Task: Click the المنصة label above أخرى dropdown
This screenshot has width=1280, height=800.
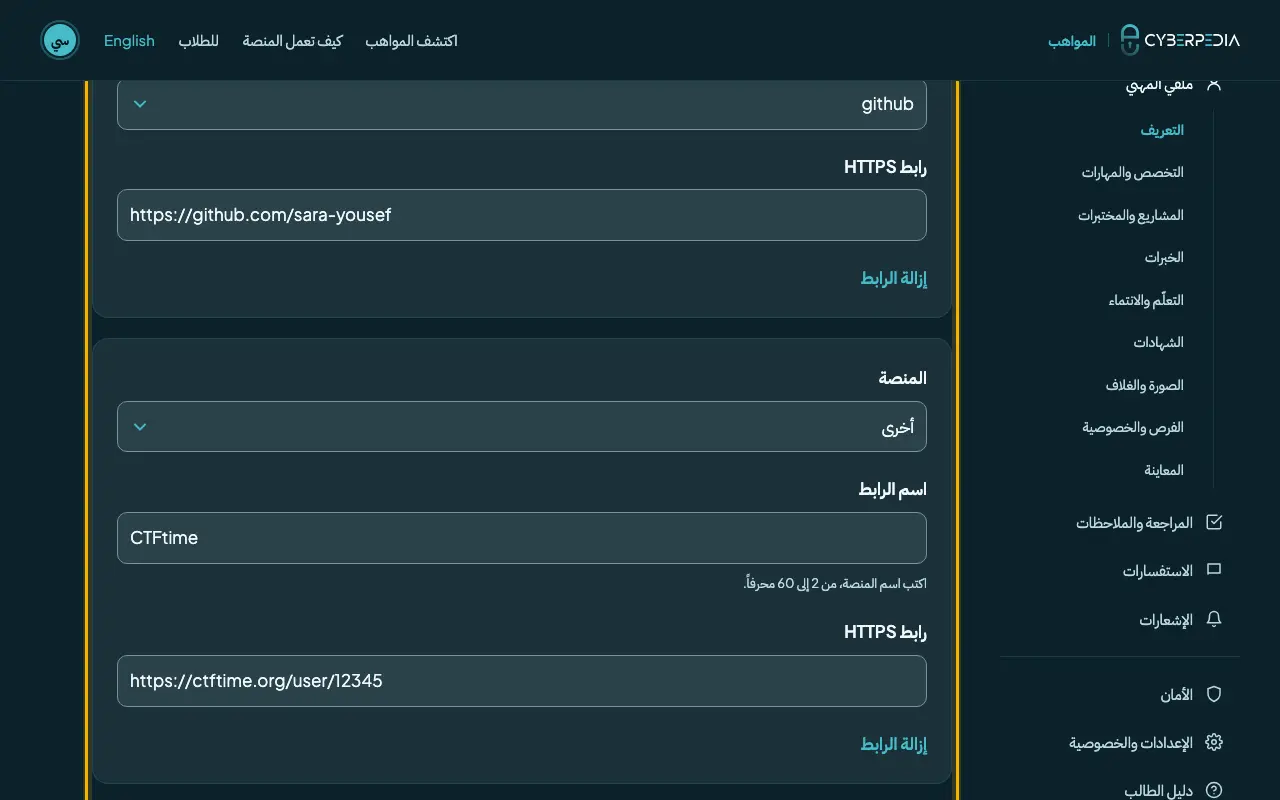Action: 903,378
